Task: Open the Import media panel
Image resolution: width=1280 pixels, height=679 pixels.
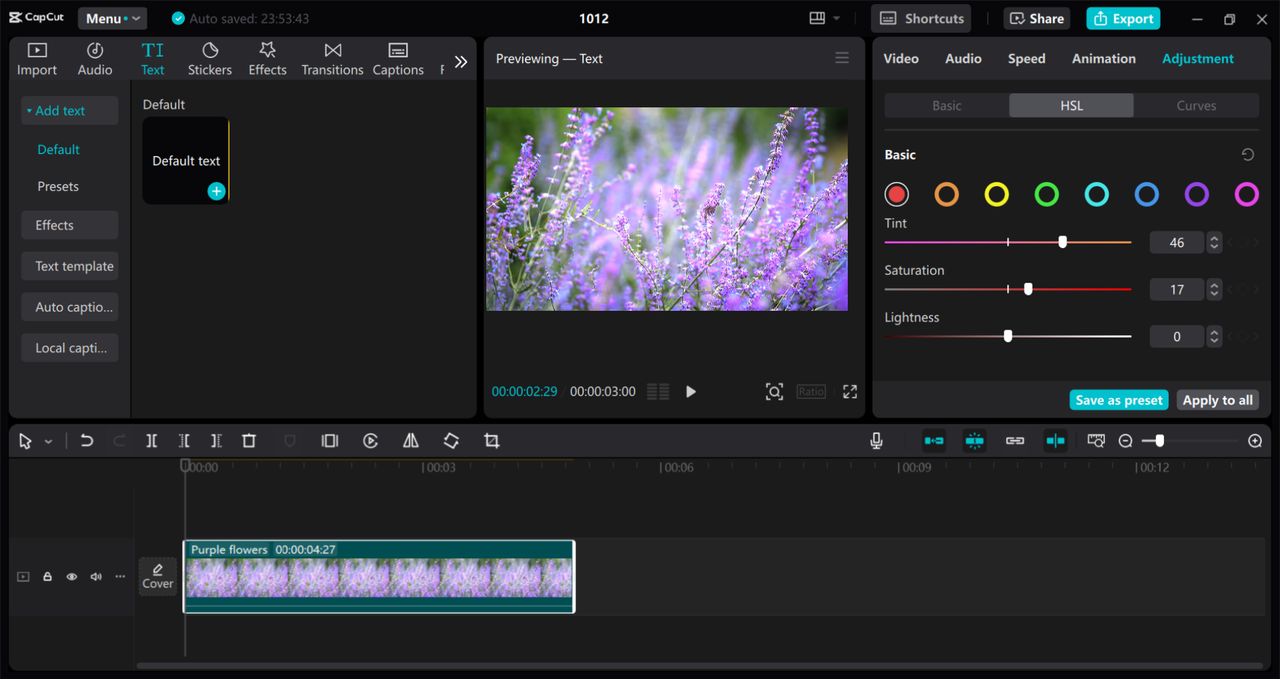Action: [37, 59]
